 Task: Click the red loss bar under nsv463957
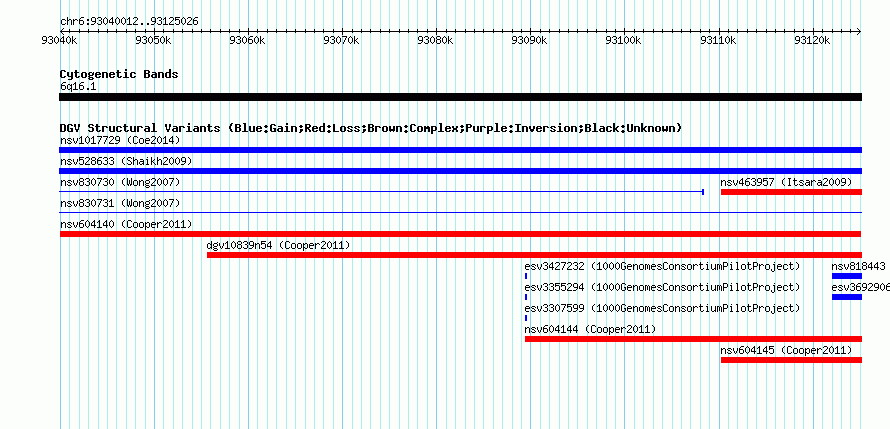[x=791, y=192]
